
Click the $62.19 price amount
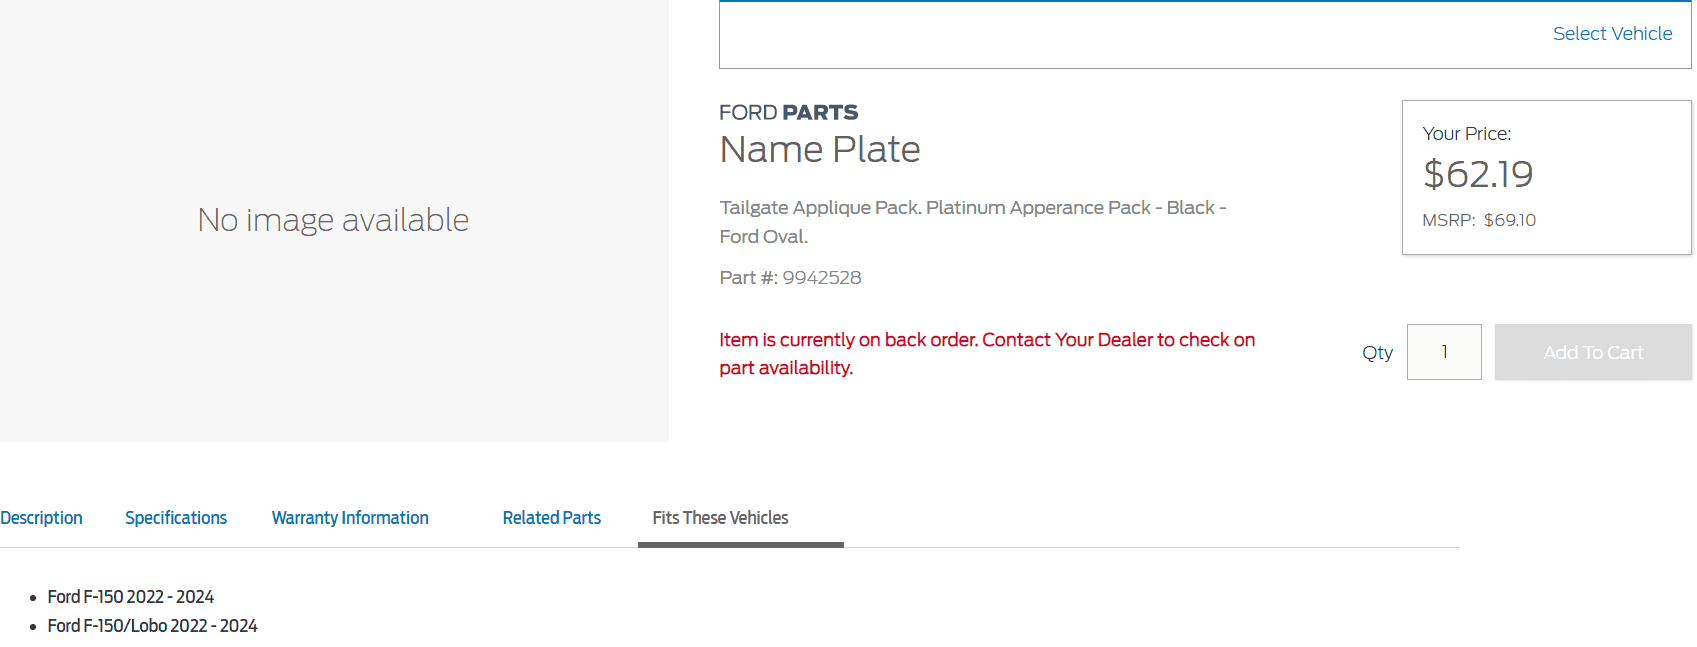[1477, 175]
